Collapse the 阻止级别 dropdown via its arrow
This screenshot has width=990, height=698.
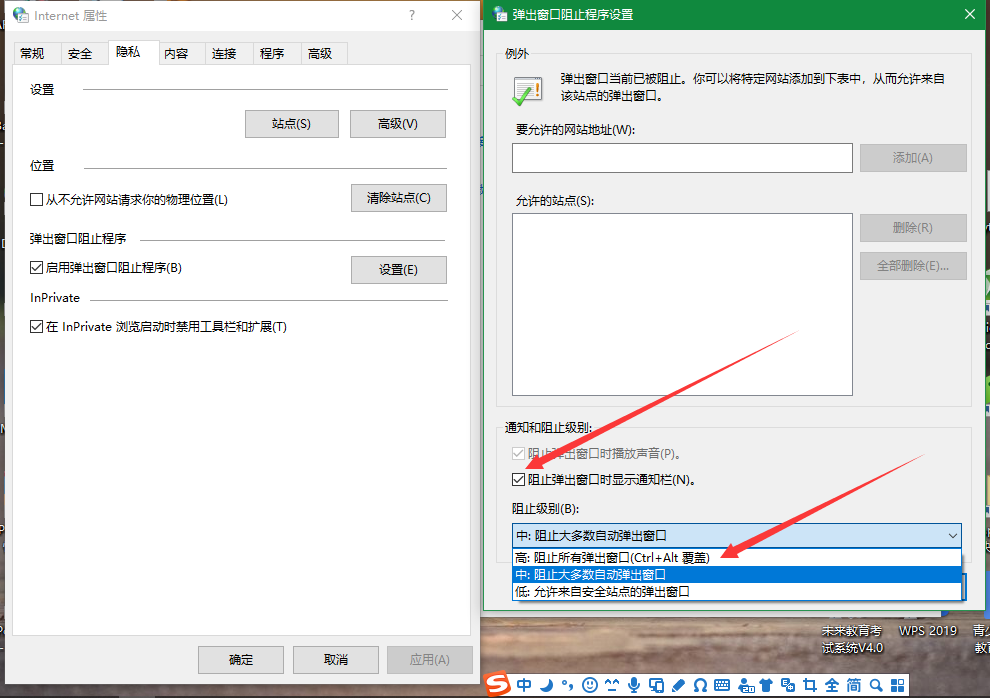[x=950, y=536]
